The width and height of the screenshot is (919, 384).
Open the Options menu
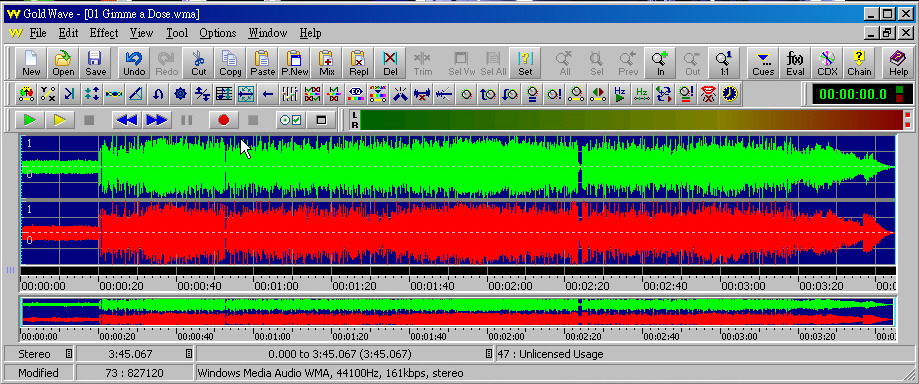point(217,33)
